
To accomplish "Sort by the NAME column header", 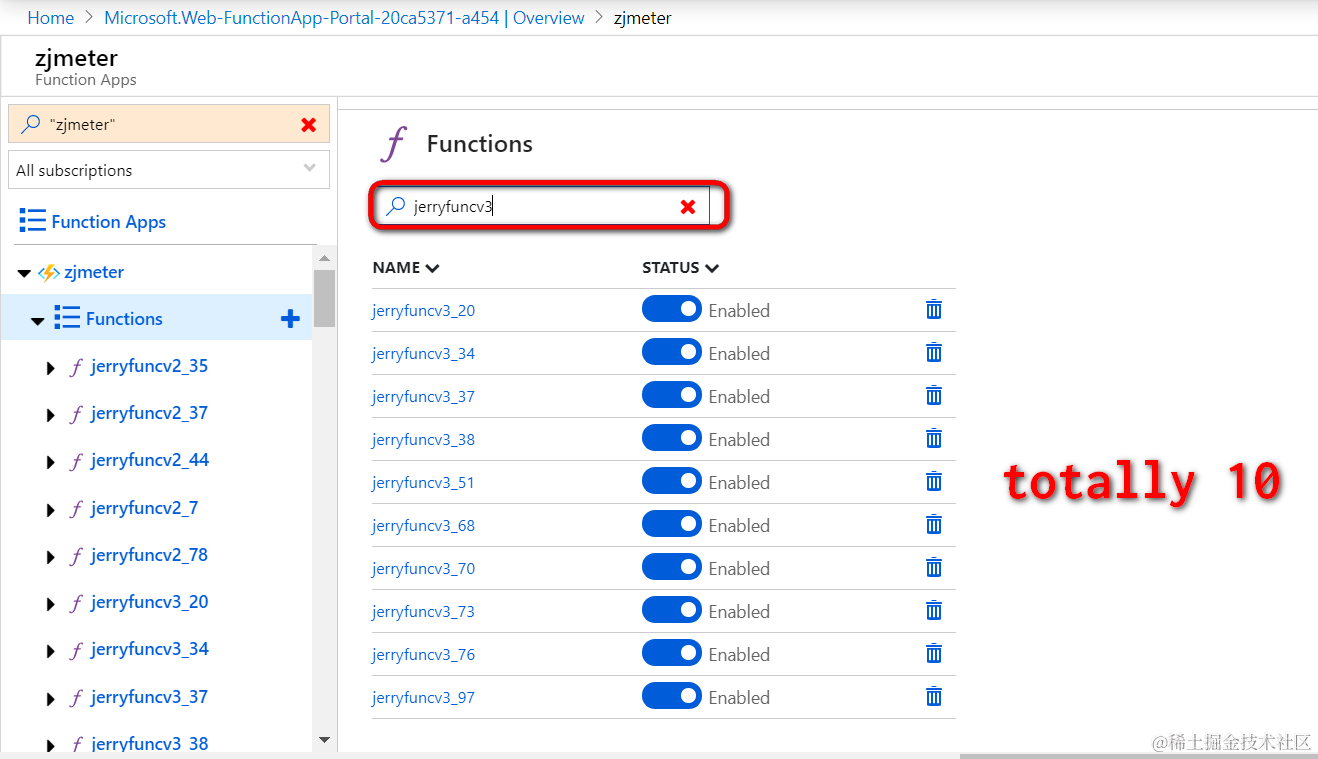I will pos(406,268).
